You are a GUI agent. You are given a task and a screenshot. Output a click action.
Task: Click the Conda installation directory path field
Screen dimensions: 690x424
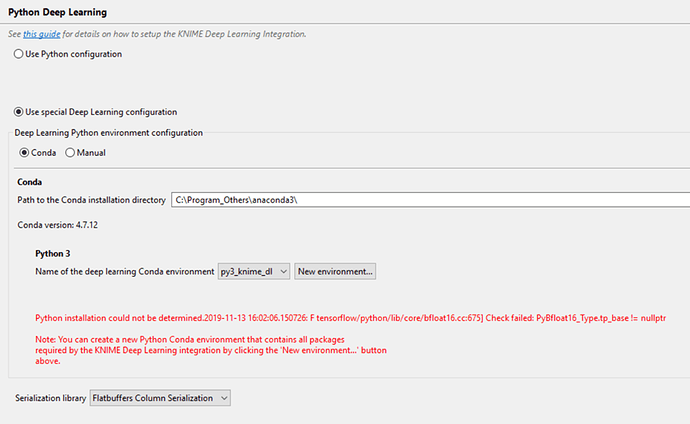(430, 200)
